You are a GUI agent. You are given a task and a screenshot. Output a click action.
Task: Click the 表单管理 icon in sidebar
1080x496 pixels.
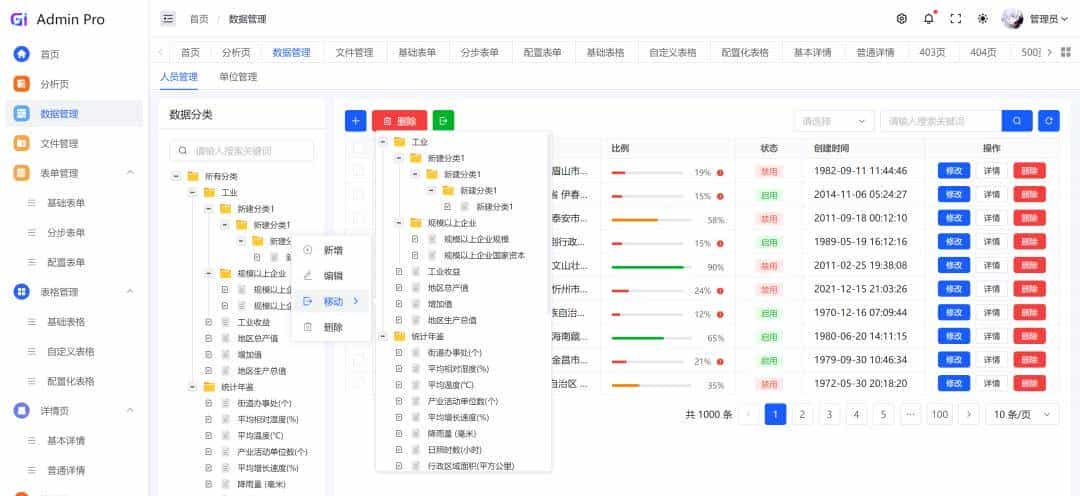click(21, 173)
